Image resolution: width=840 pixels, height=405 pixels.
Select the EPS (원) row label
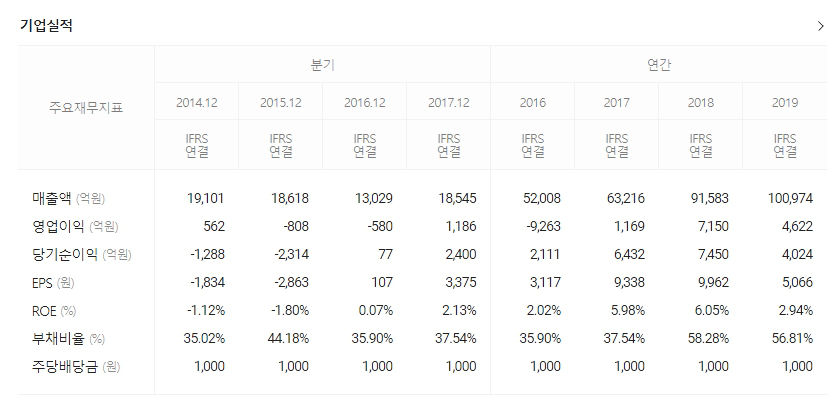[53, 282]
